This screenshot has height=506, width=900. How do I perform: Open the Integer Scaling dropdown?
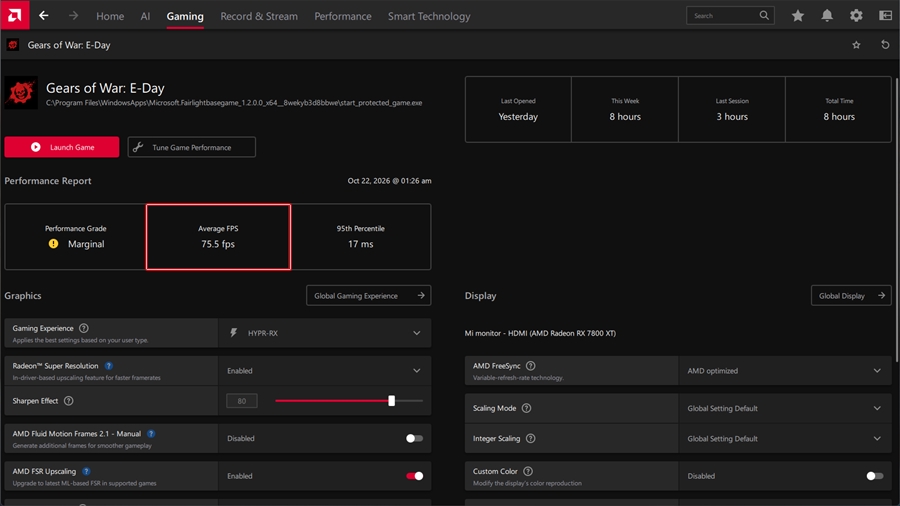tap(785, 438)
